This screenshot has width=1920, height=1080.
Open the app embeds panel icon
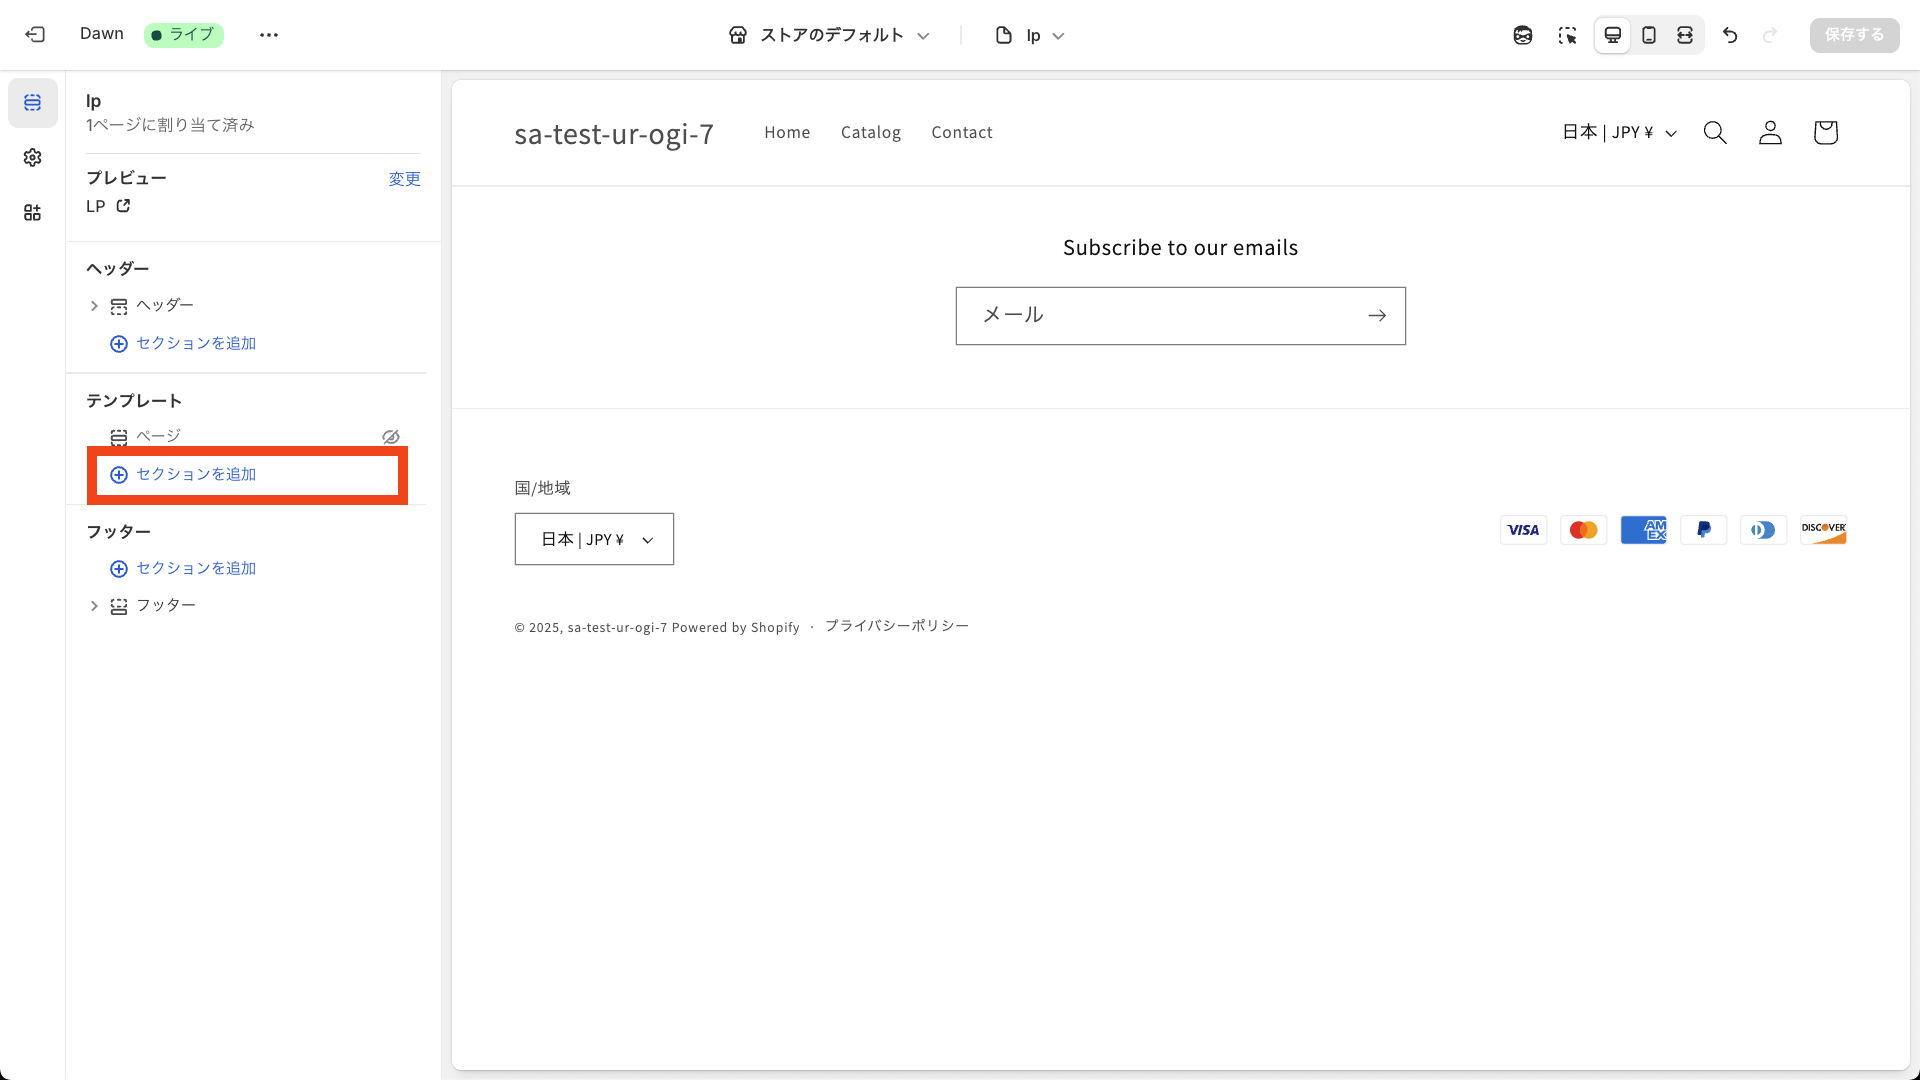coord(32,212)
